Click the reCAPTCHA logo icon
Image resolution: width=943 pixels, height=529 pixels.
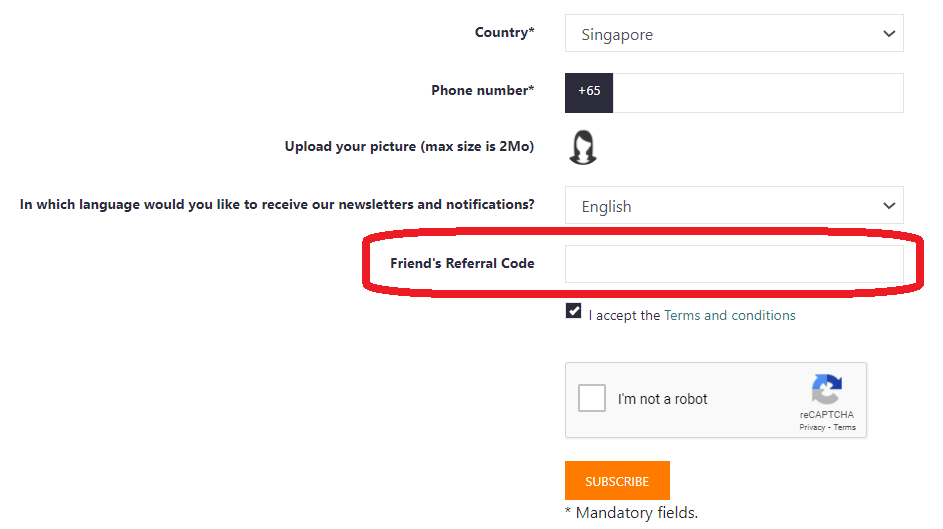point(826,391)
